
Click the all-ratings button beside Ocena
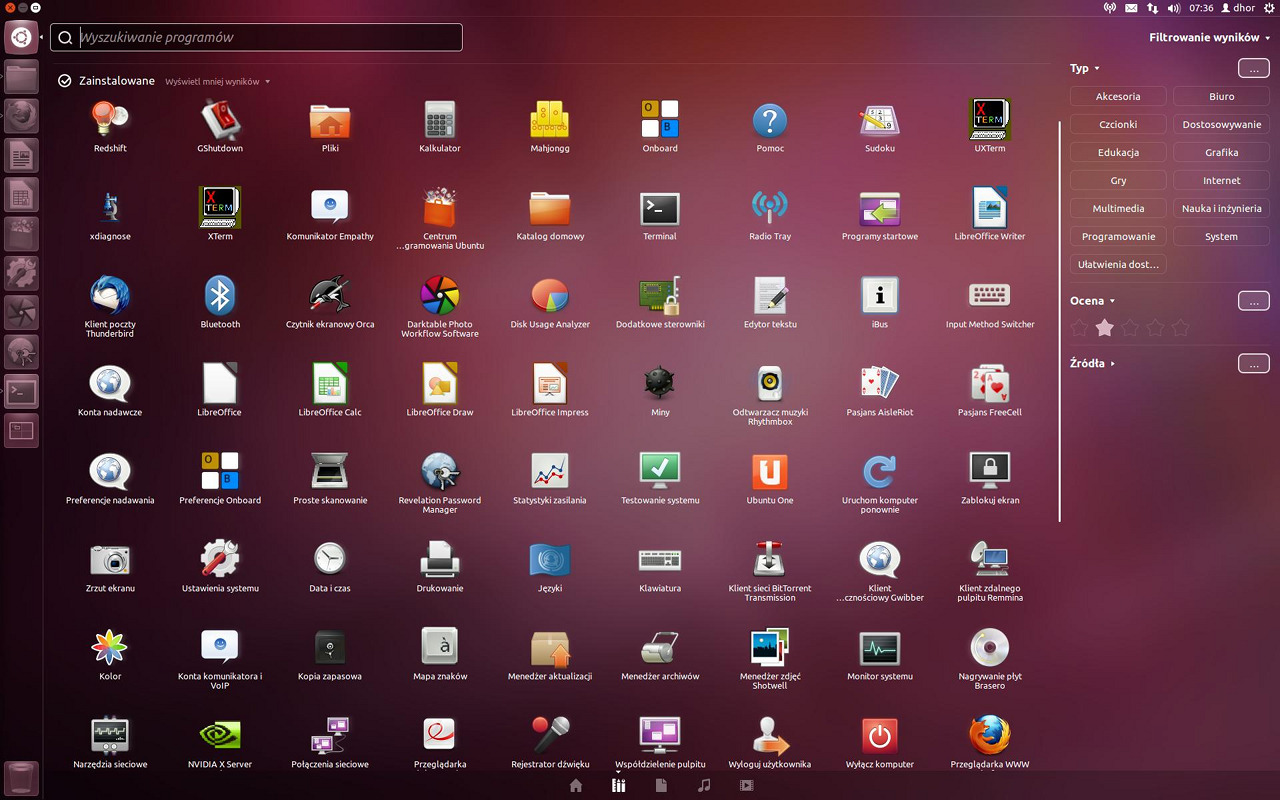click(x=1254, y=301)
